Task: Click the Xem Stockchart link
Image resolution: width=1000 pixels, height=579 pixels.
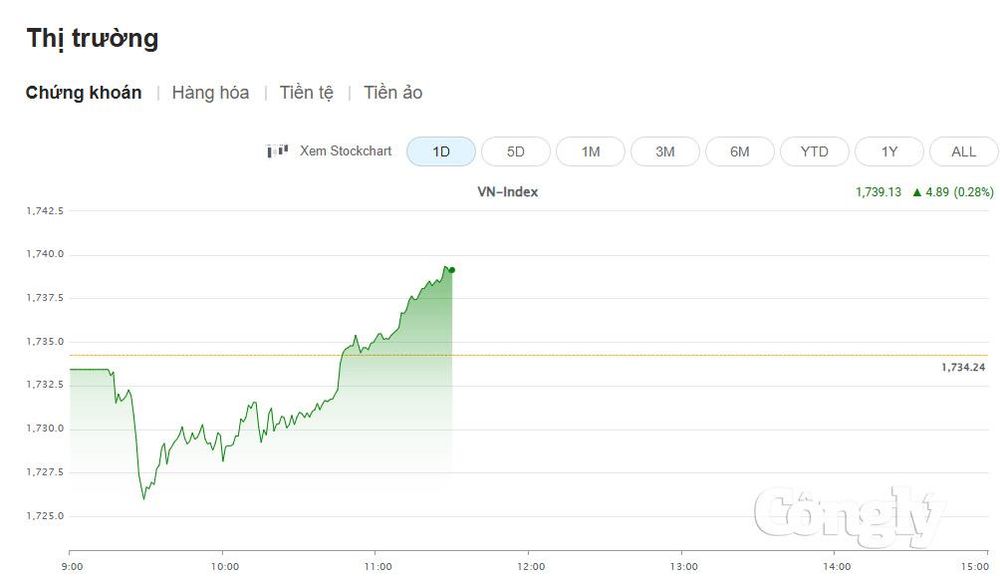Action: tap(346, 151)
